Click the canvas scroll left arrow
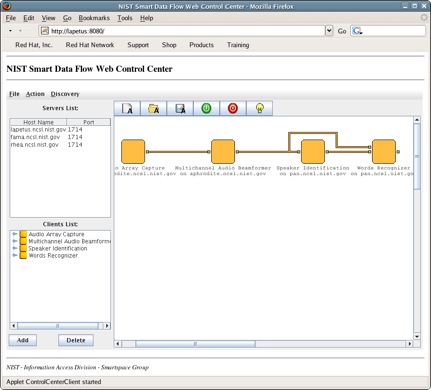The width and height of the screenshot is (431, 390). click(118, 344)
